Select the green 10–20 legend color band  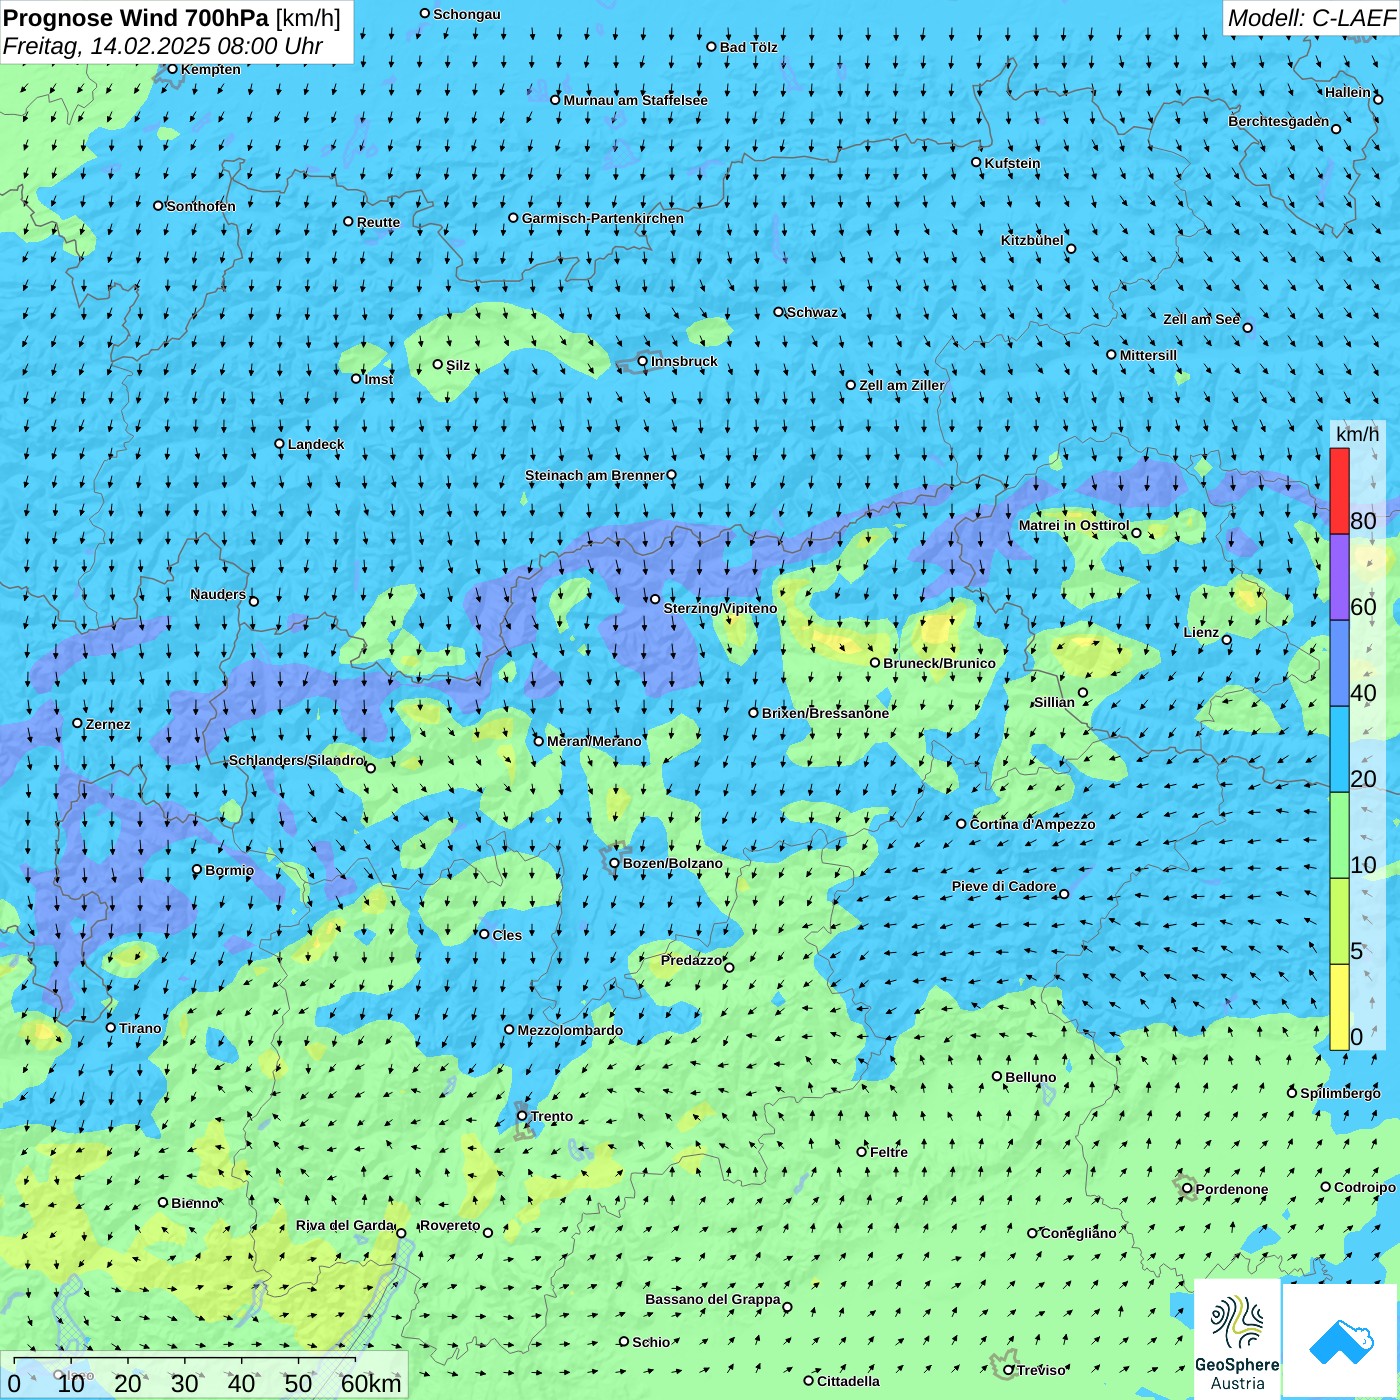coord(1339,835)
